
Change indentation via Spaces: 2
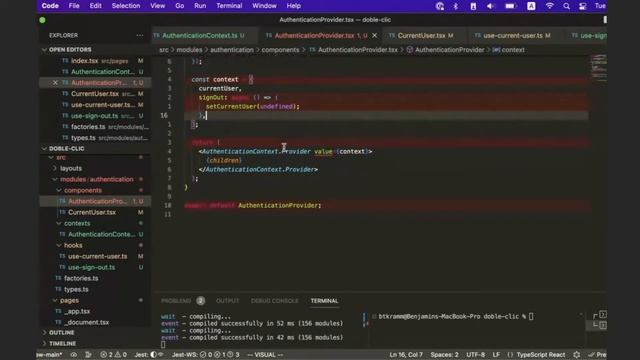point(444,355)
